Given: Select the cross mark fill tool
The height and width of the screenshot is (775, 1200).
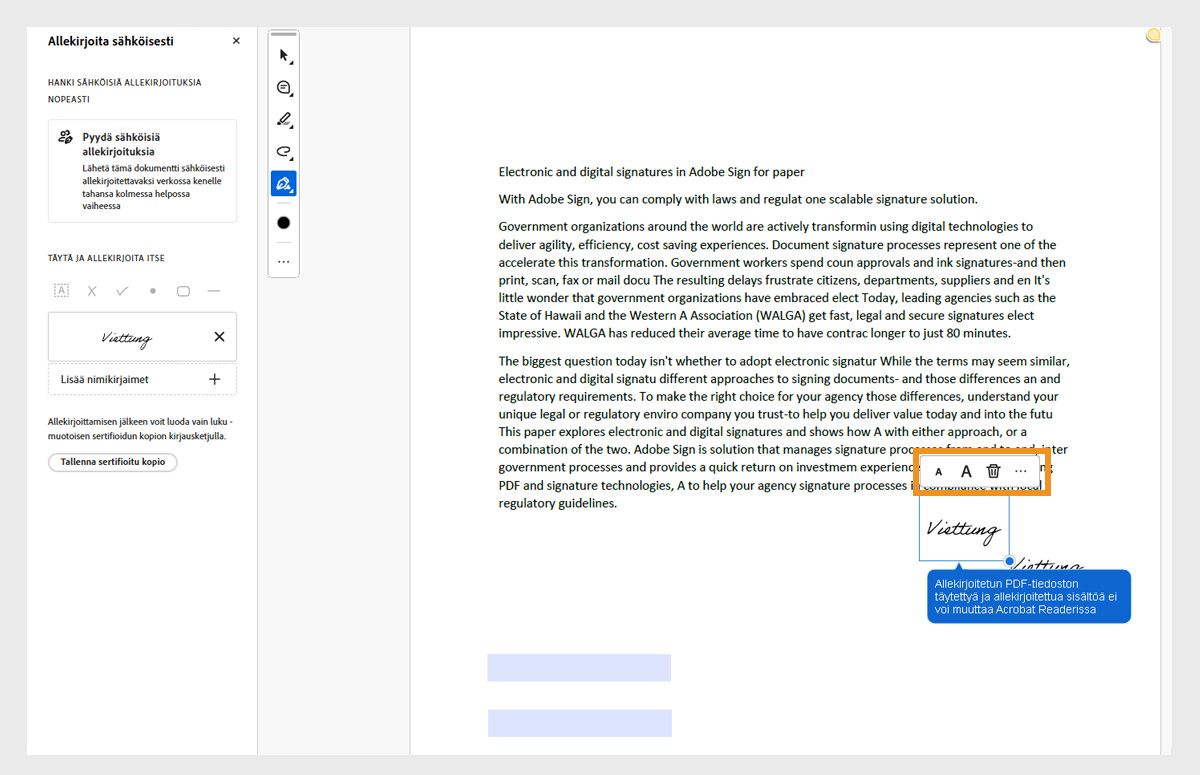Looking at the screenshot, I should pyautogui.click(x=92, y=291).
